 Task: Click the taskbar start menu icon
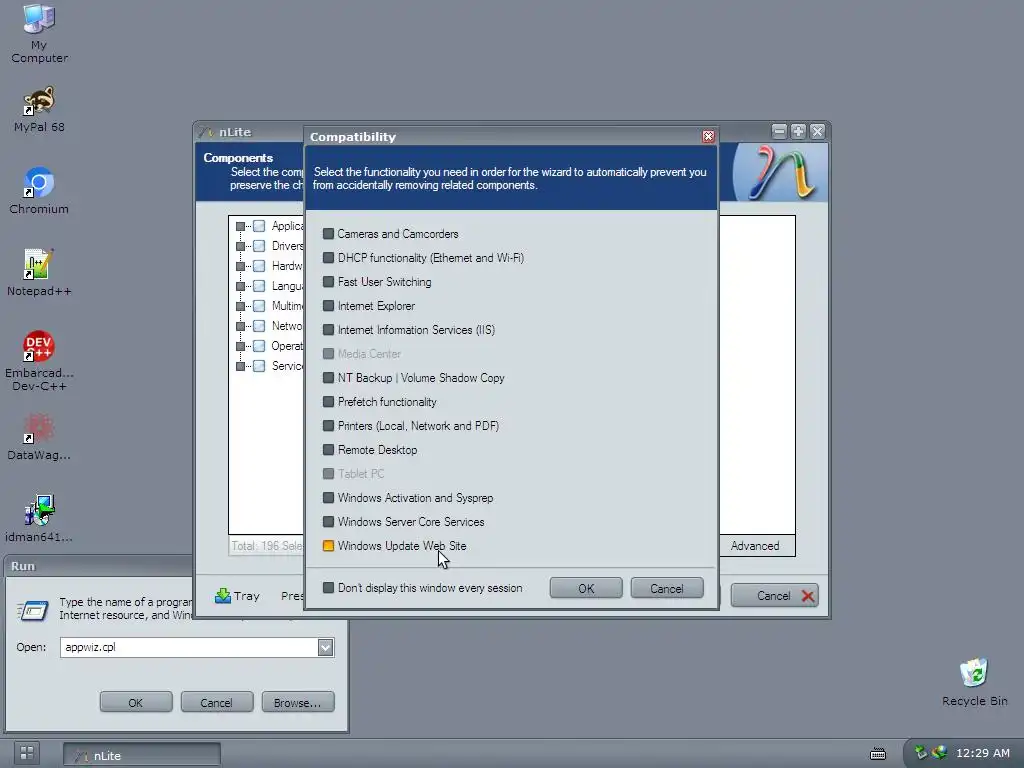tap(27, 753)
